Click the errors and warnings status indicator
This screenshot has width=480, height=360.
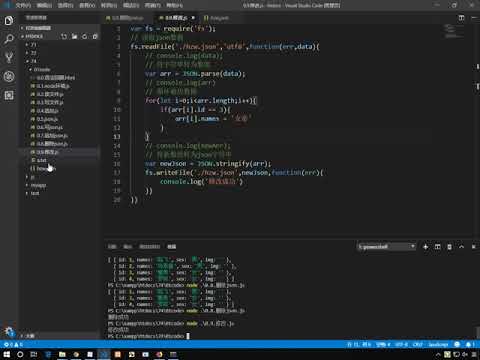[x=13, y=344]
